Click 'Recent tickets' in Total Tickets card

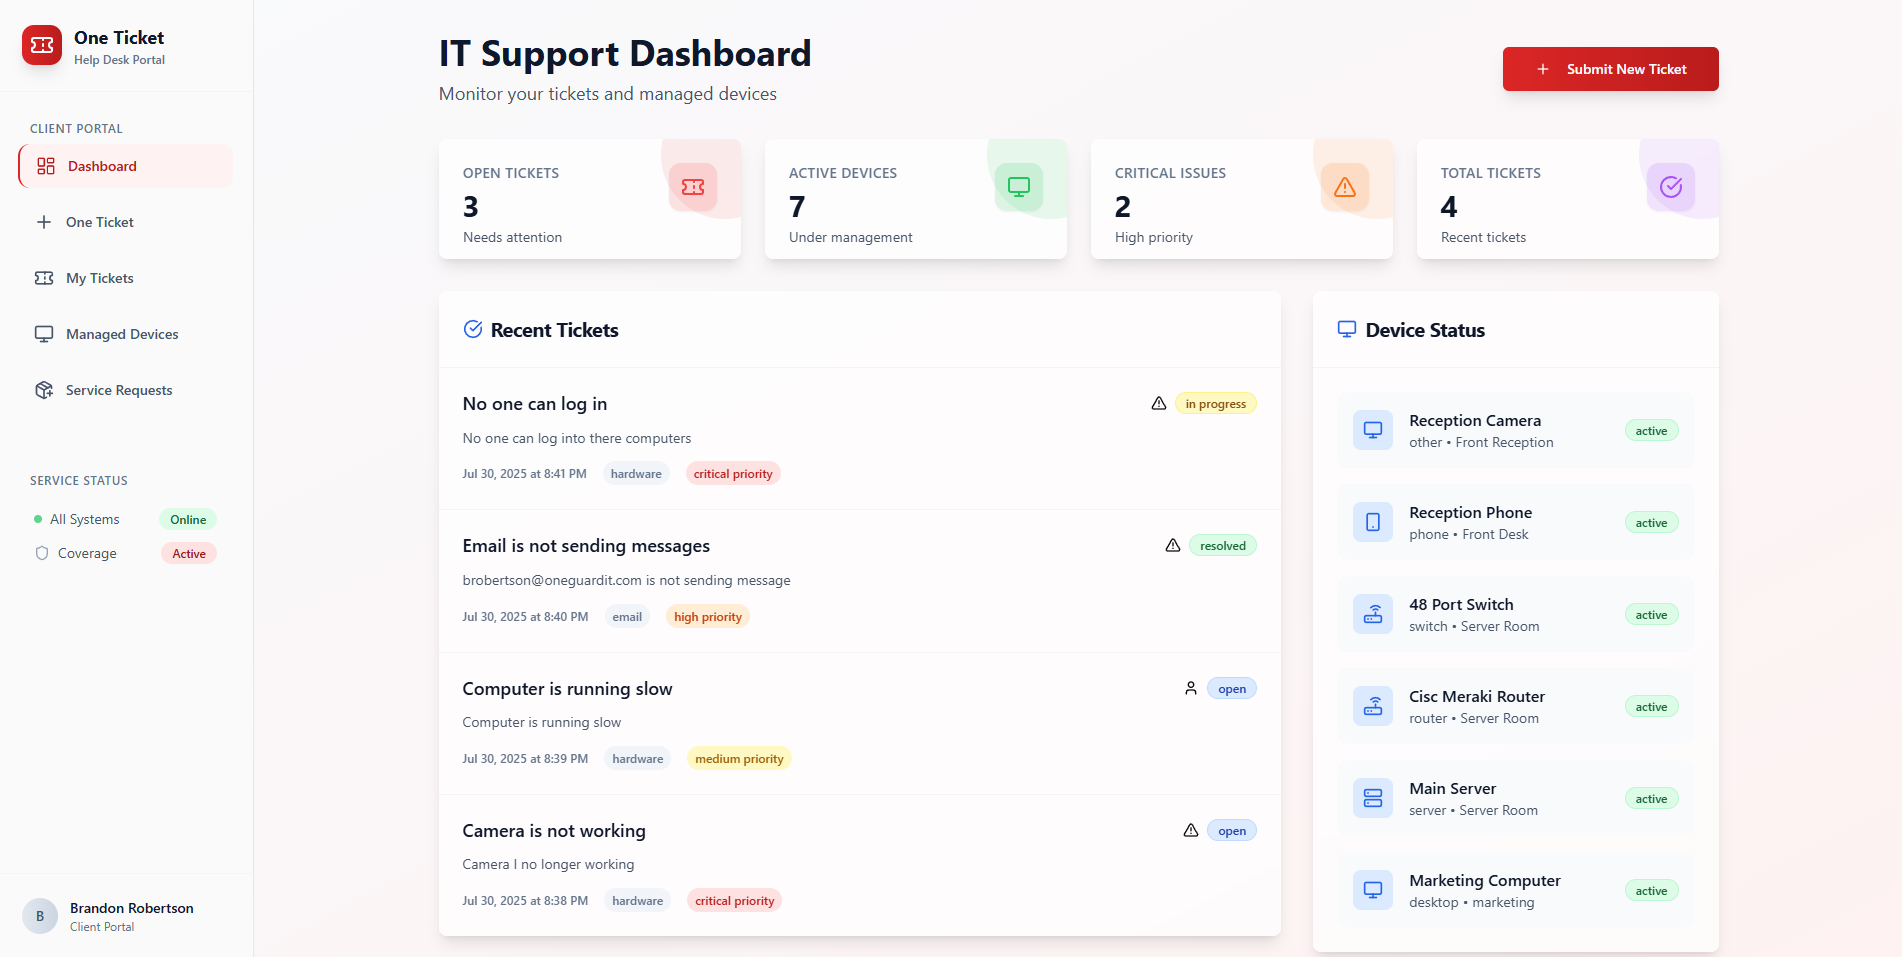point(1483,237)
